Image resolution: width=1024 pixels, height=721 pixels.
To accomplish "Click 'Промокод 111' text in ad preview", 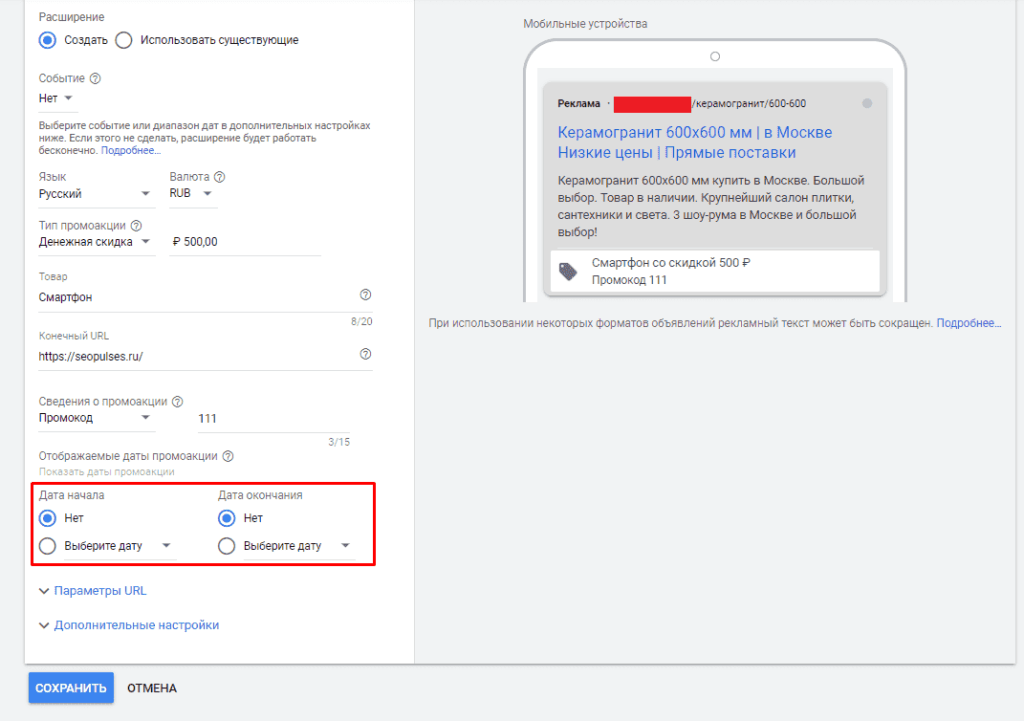I will click(629, 280).
